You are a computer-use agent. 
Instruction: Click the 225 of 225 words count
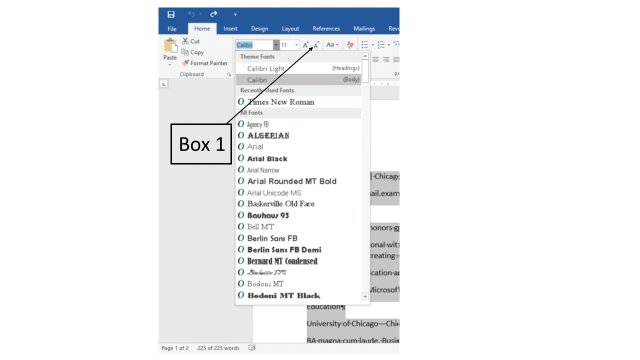pyautogui.click(x=218, y=348)
